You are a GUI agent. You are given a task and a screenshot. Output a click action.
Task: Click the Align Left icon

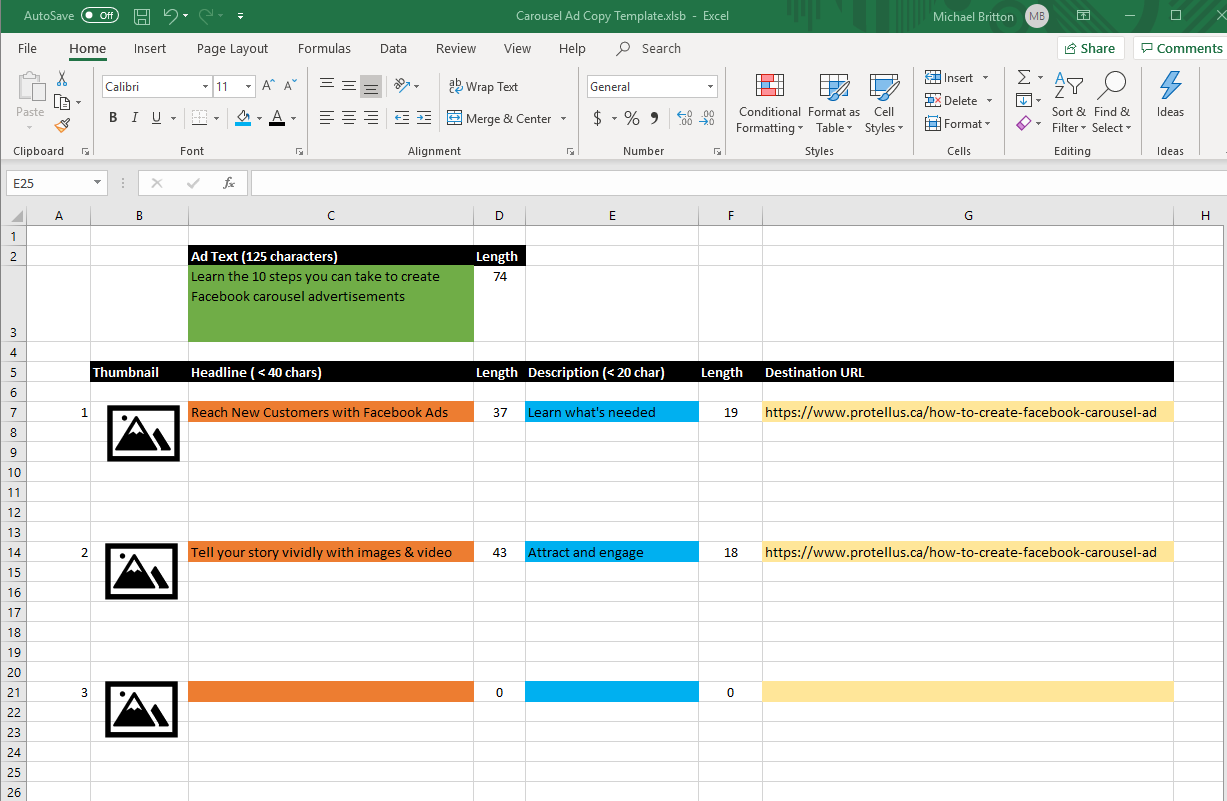coord(326,118)
